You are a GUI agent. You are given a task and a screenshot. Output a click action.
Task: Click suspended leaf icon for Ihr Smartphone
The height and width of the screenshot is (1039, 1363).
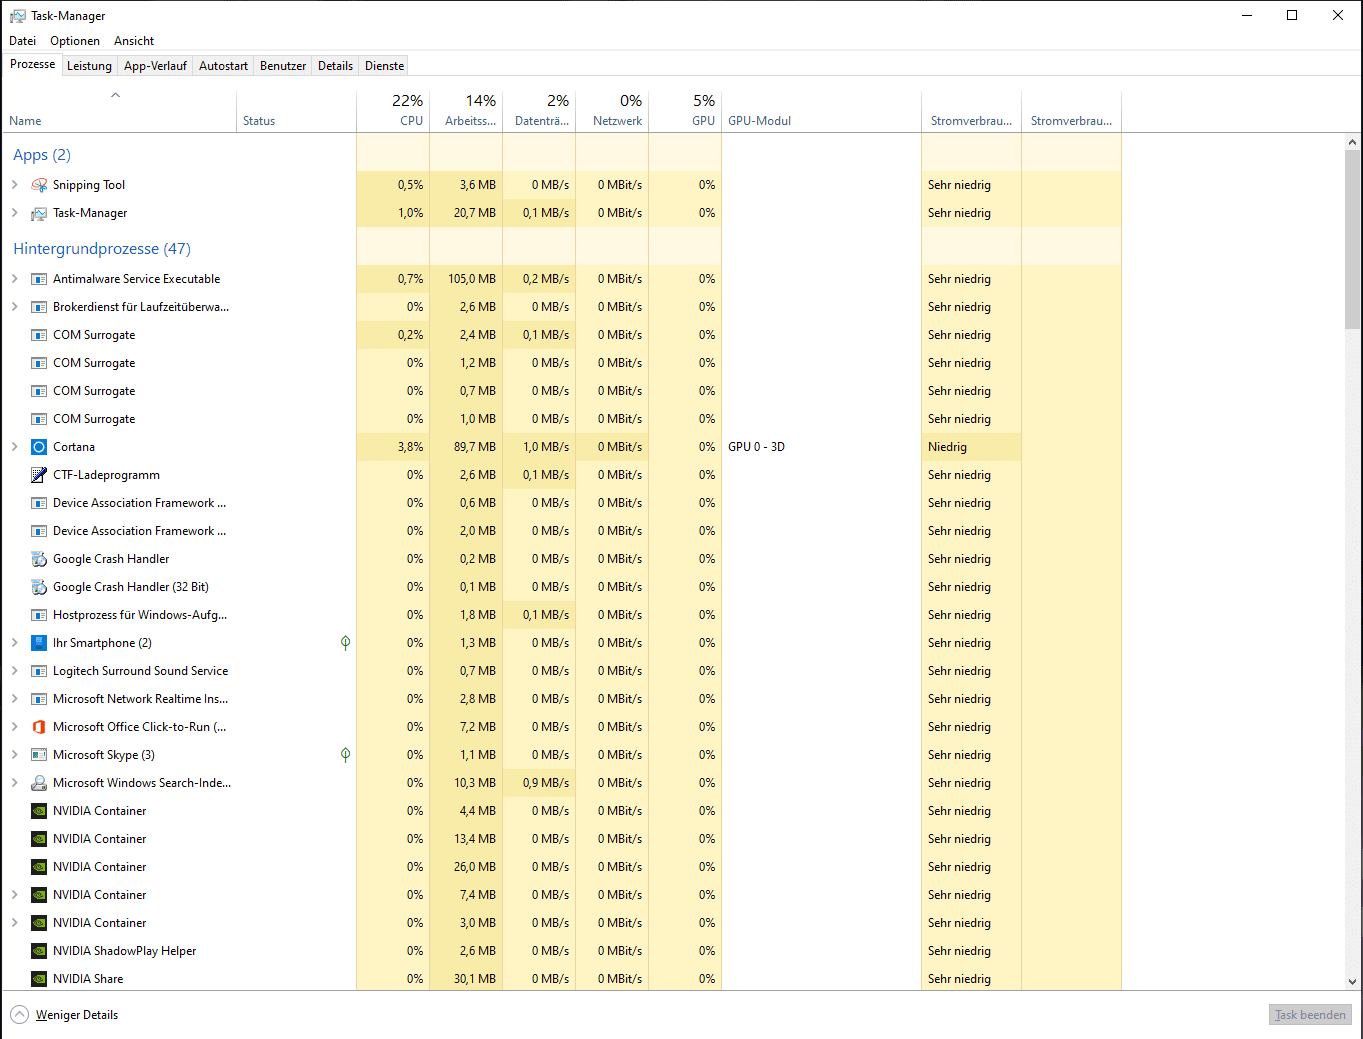(345, 643)
